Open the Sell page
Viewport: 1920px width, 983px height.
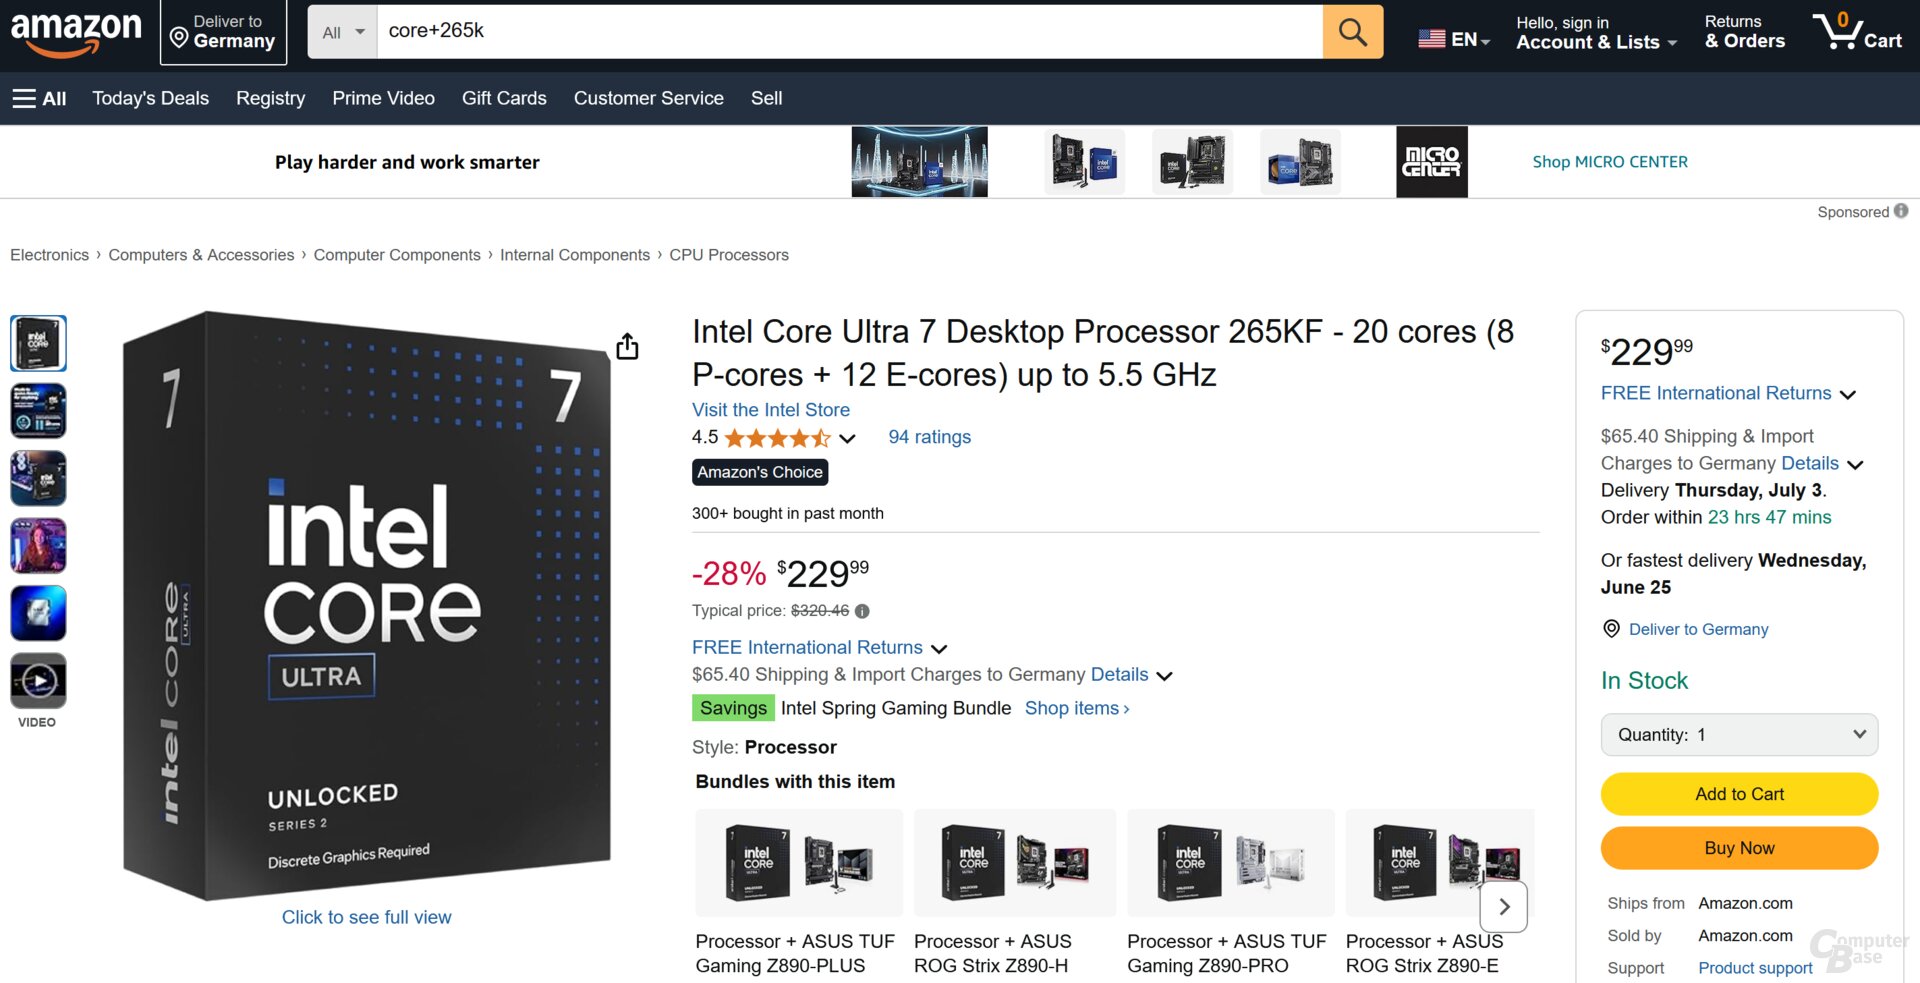767,98
